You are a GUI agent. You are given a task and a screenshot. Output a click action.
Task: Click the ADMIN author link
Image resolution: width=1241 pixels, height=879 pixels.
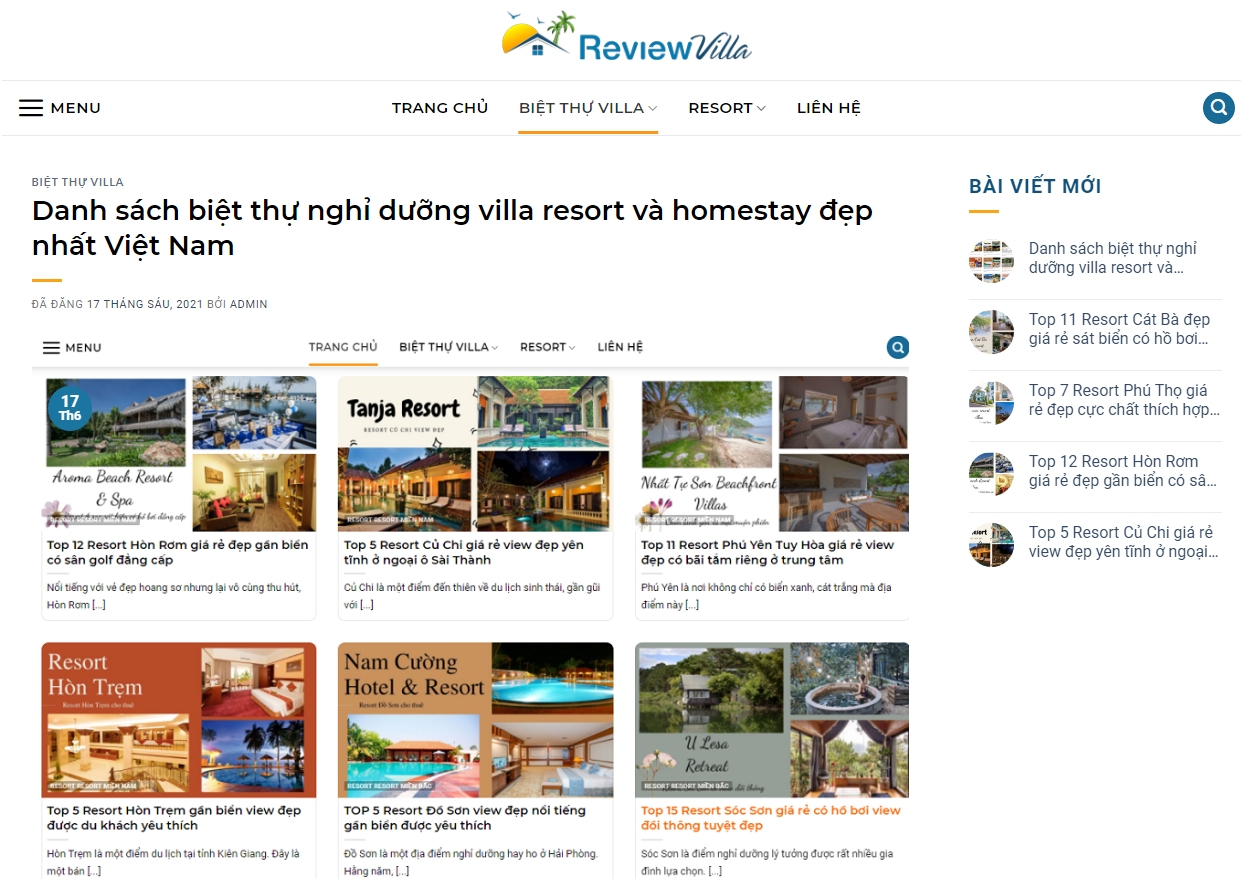pyautogui.click(x=249, y=304)
